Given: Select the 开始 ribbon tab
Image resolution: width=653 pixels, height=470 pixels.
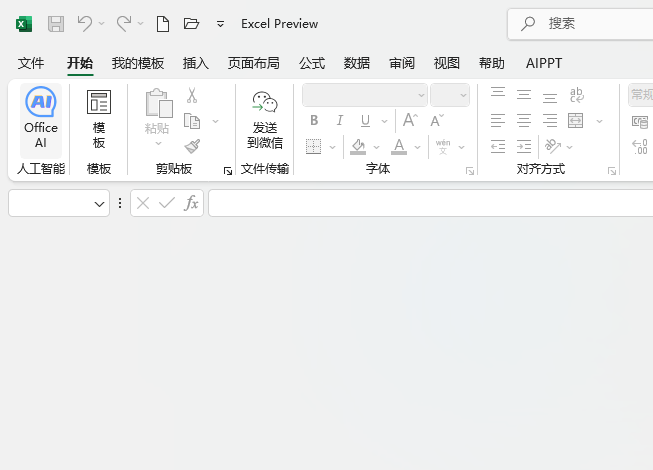Looking at the screenshot, I should pyautogui.click(x=80, y=63).
